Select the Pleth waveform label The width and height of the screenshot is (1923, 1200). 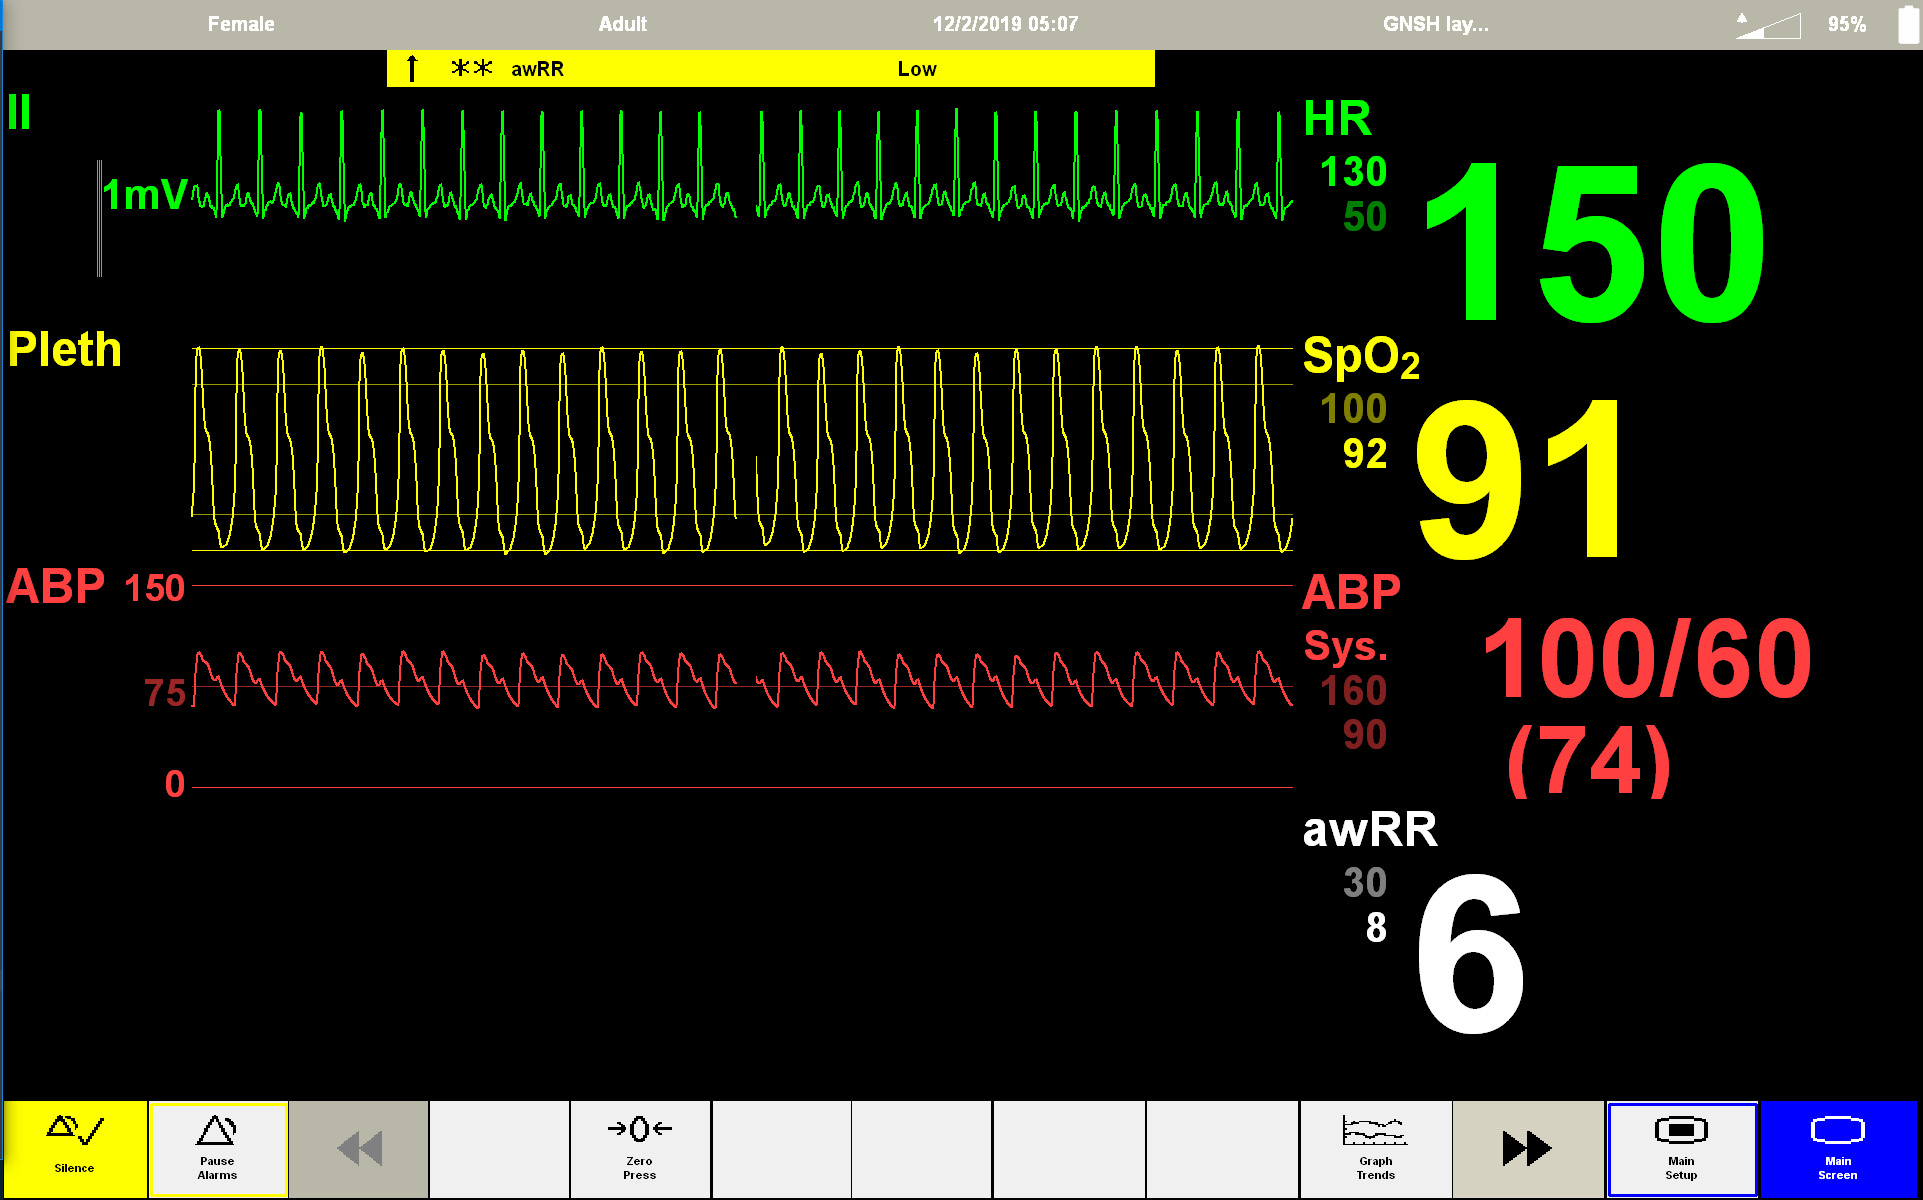click(x=65, y=350)
